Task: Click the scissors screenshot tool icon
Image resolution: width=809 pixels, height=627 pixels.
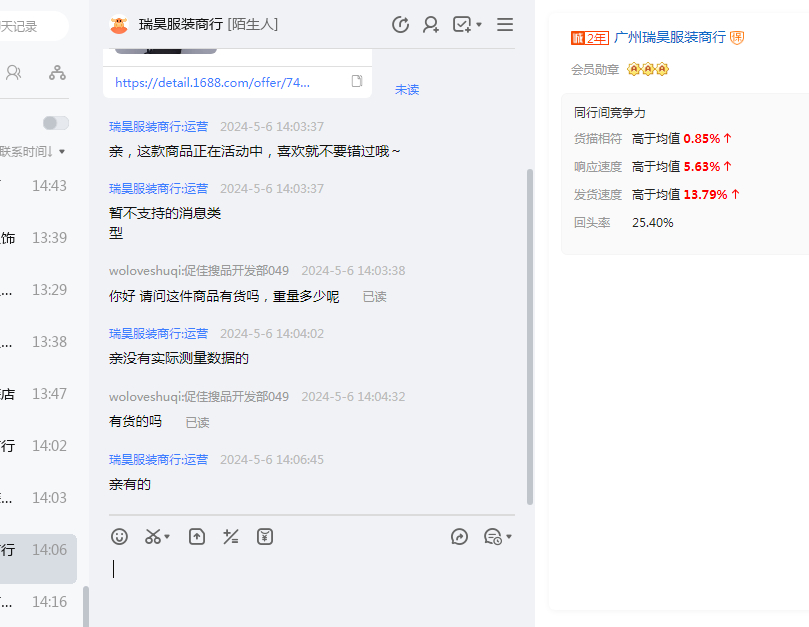Action: tap(153, 537)
